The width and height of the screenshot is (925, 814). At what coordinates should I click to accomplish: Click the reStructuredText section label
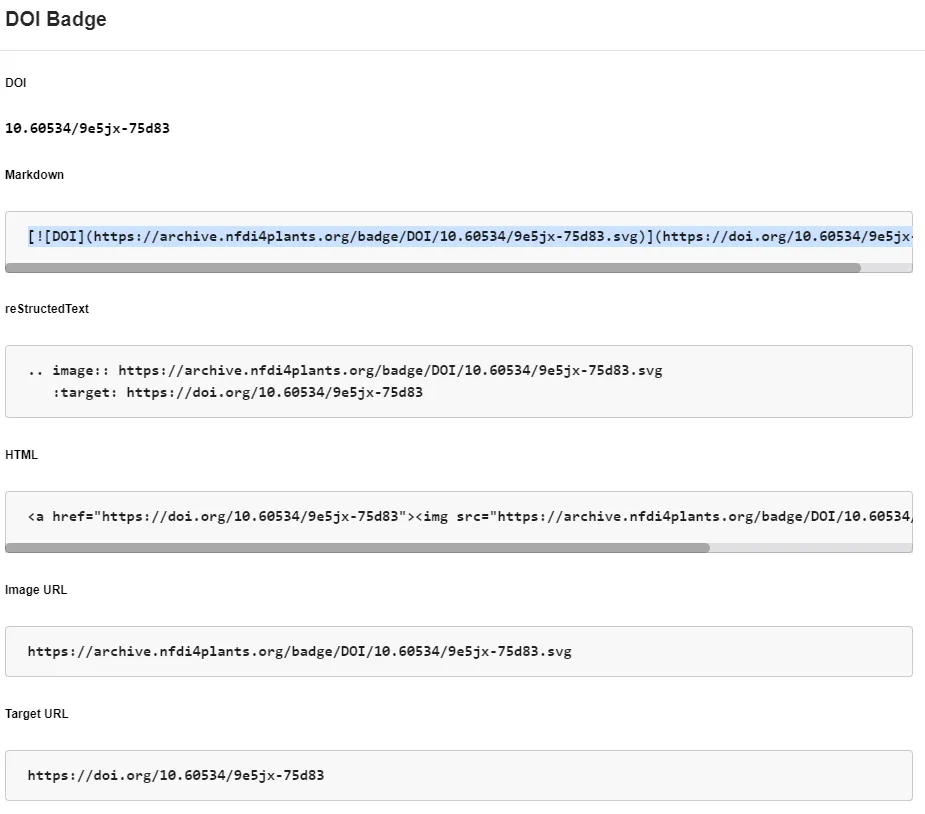click(47, 309)
